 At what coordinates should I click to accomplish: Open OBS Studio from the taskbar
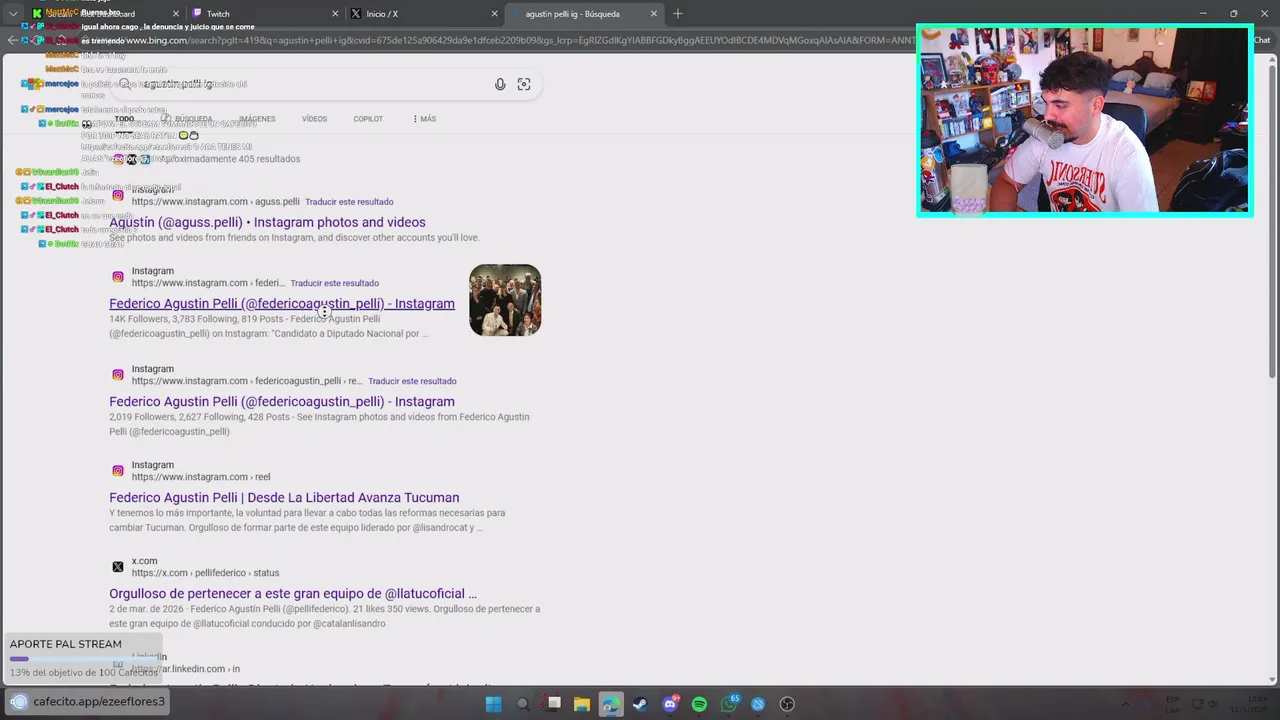pos(787,704)
